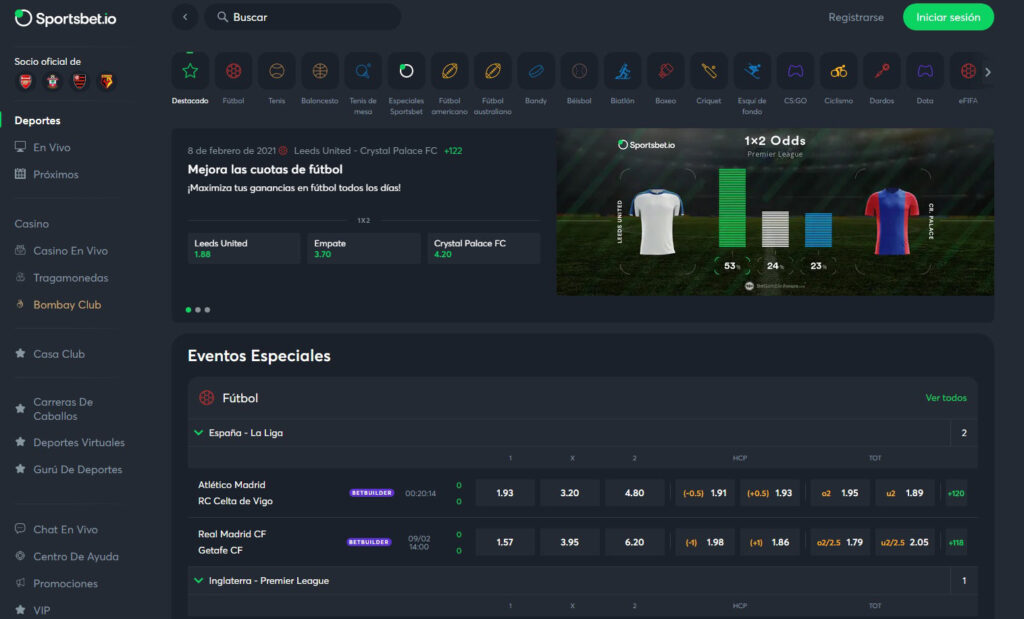This screenshot has width=1024, height=619.
Task: Click the first partner club crest
Action: [25, 82]
